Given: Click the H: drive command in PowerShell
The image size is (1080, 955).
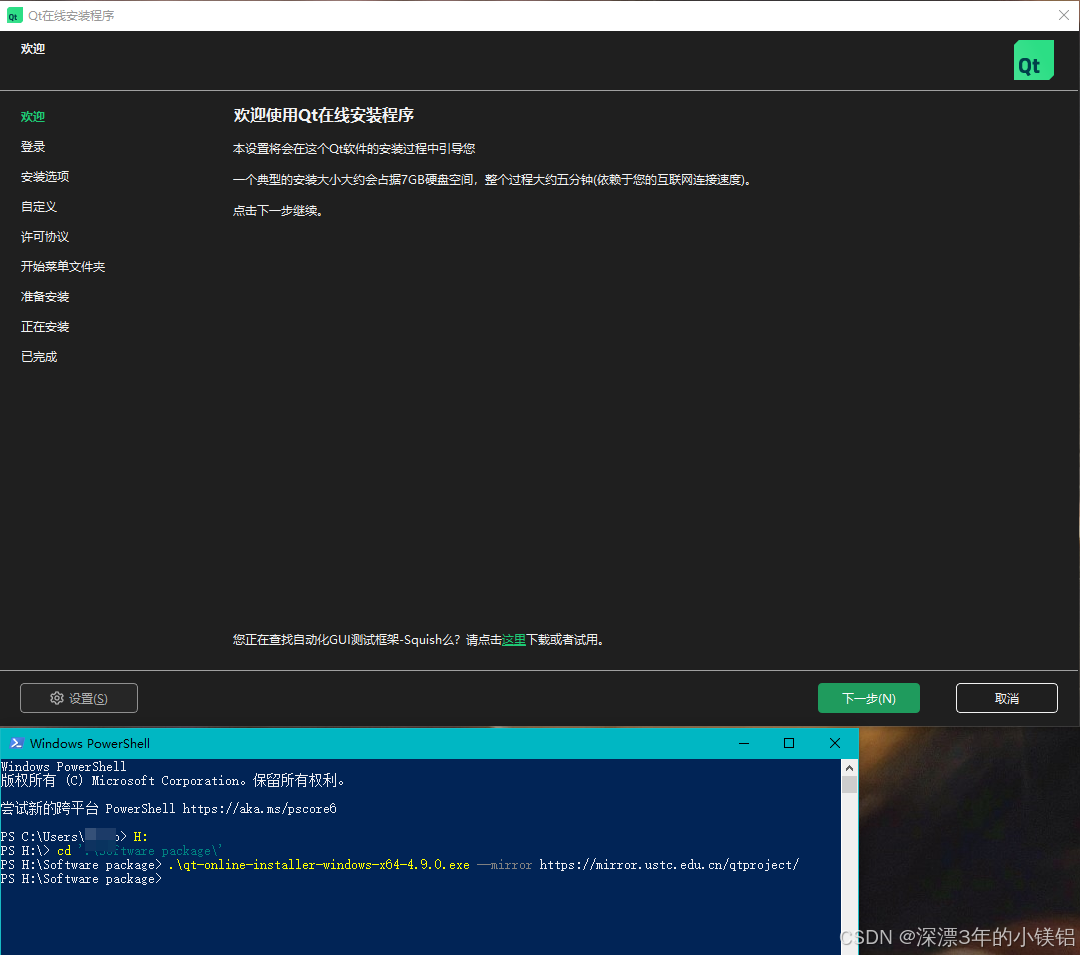Looking at the screenshot, I should 141,837.
